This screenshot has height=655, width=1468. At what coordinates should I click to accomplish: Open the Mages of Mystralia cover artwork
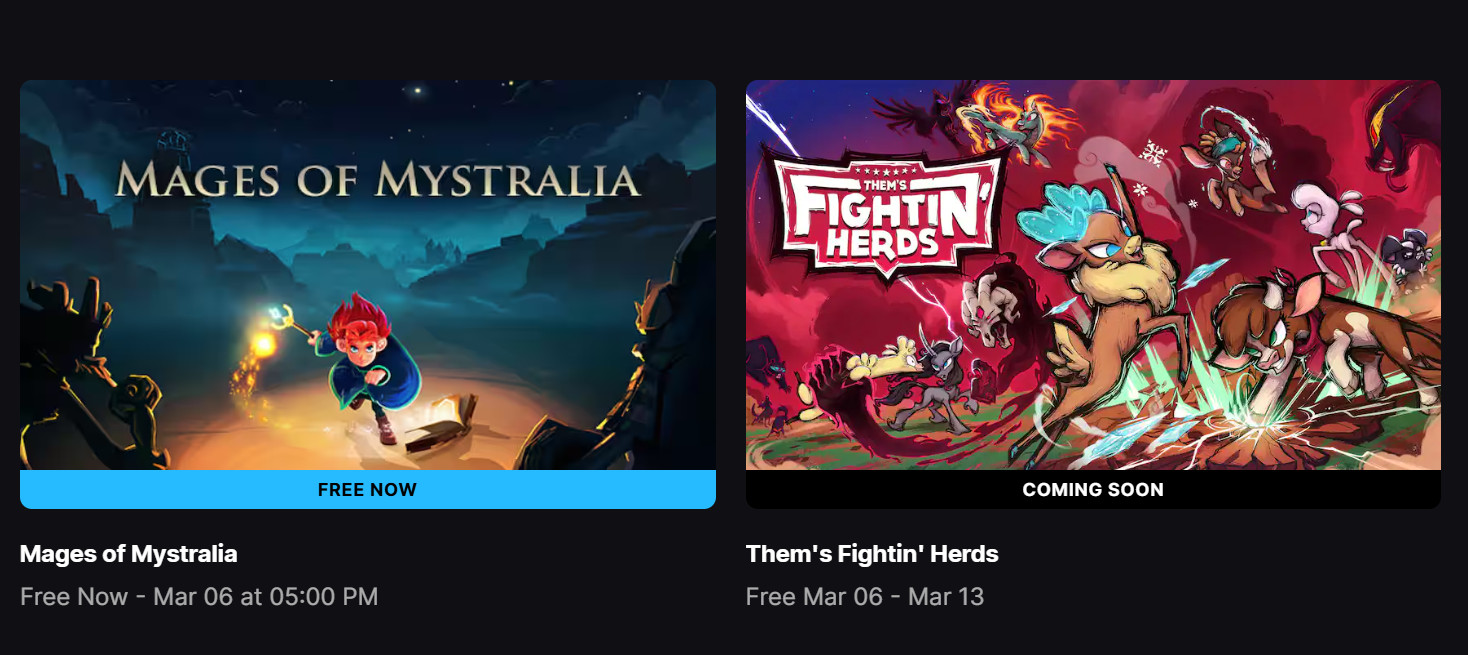367,275
